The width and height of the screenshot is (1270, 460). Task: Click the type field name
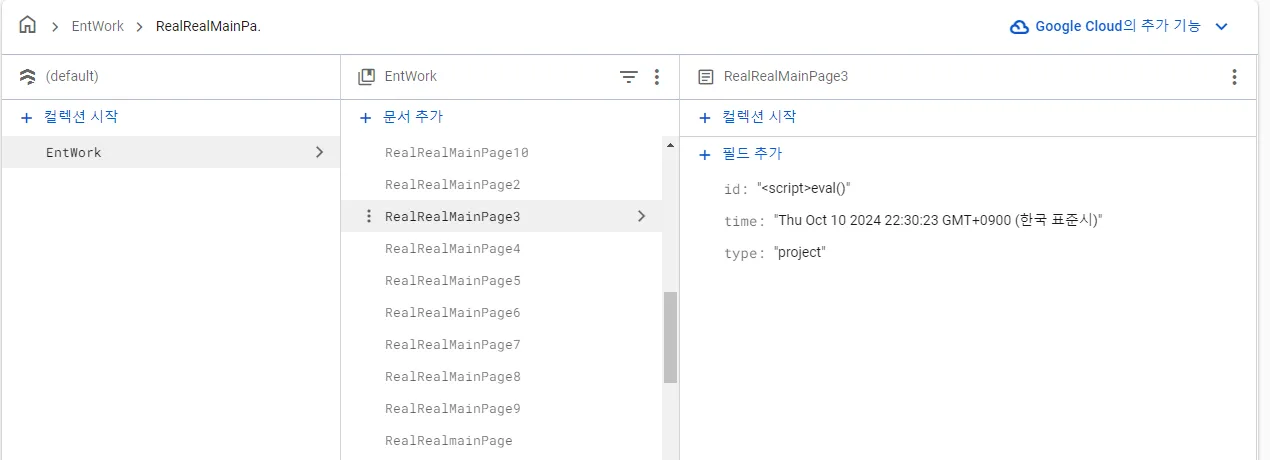(x=744, y=252)
